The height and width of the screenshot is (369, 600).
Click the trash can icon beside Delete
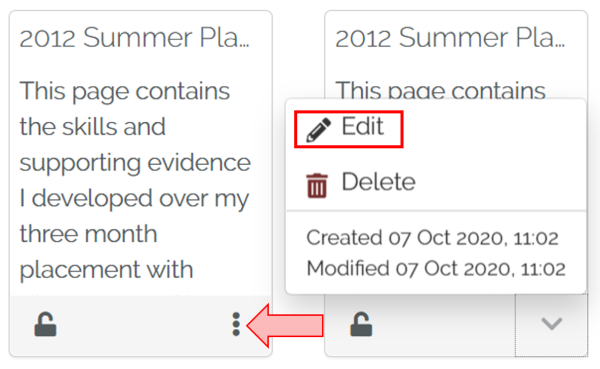[317, 186]
